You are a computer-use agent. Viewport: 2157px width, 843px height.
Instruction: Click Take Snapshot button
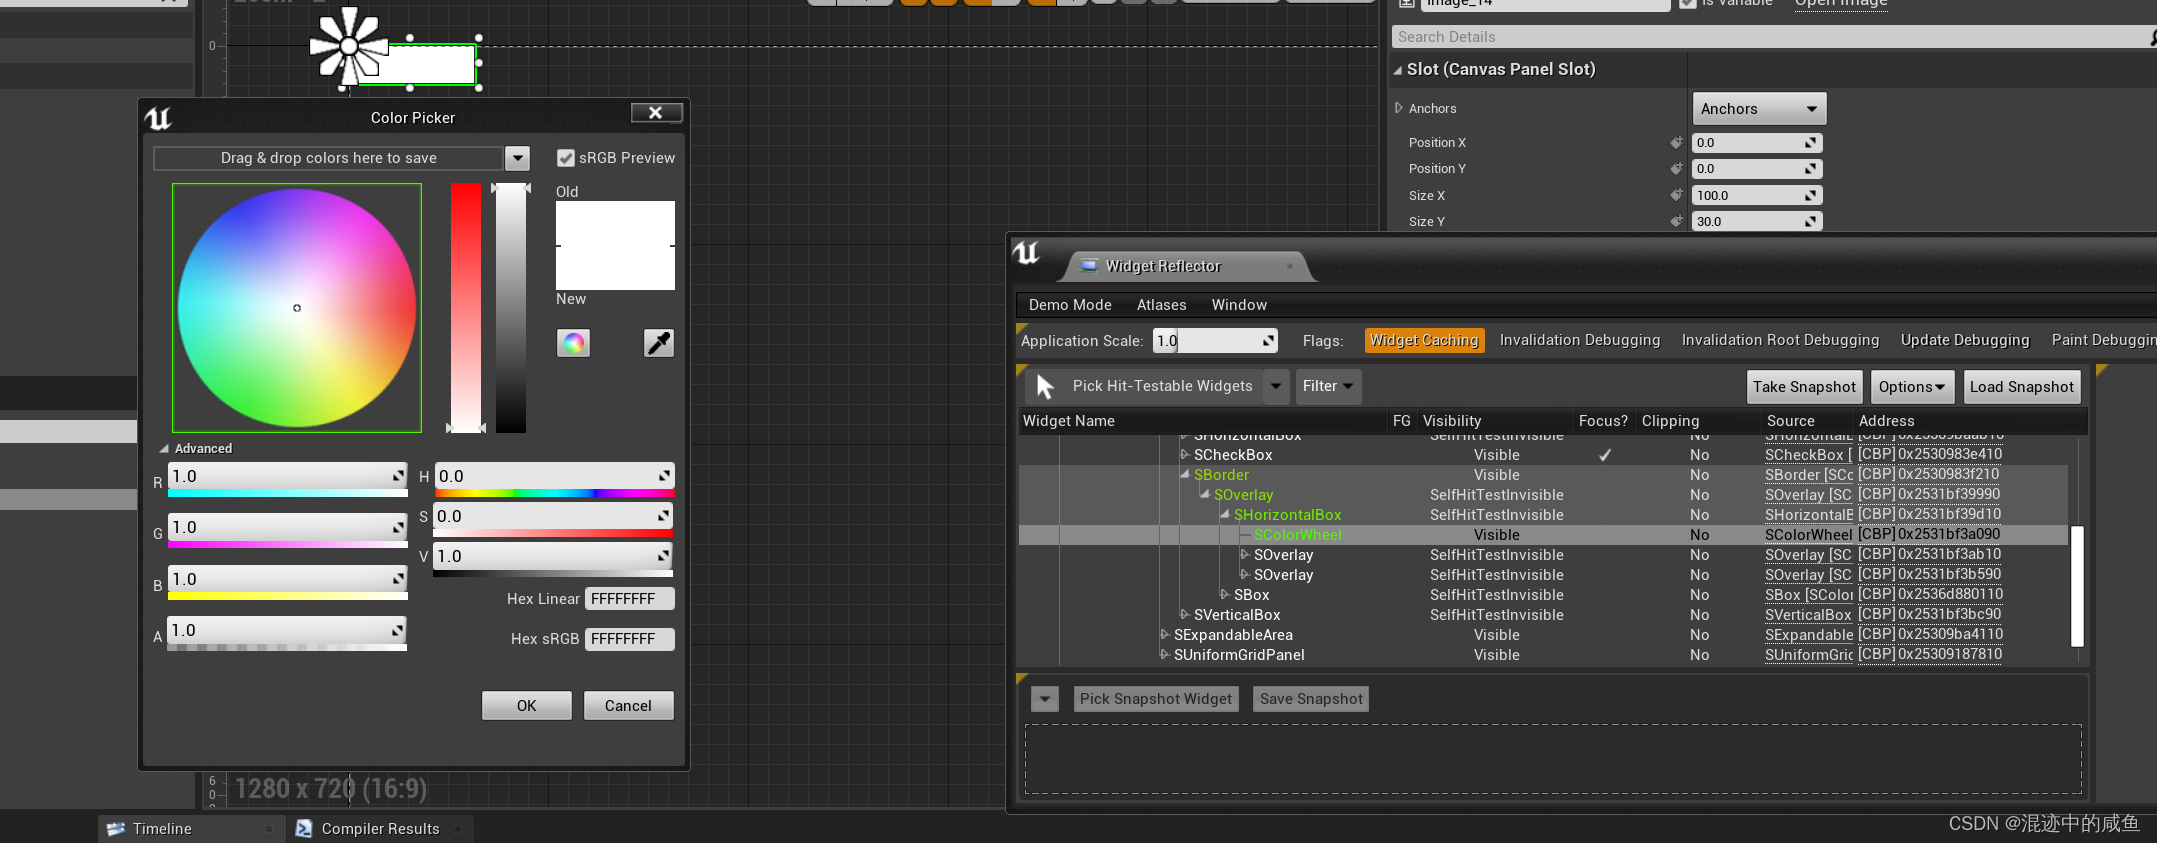(x=1804, y=387)
